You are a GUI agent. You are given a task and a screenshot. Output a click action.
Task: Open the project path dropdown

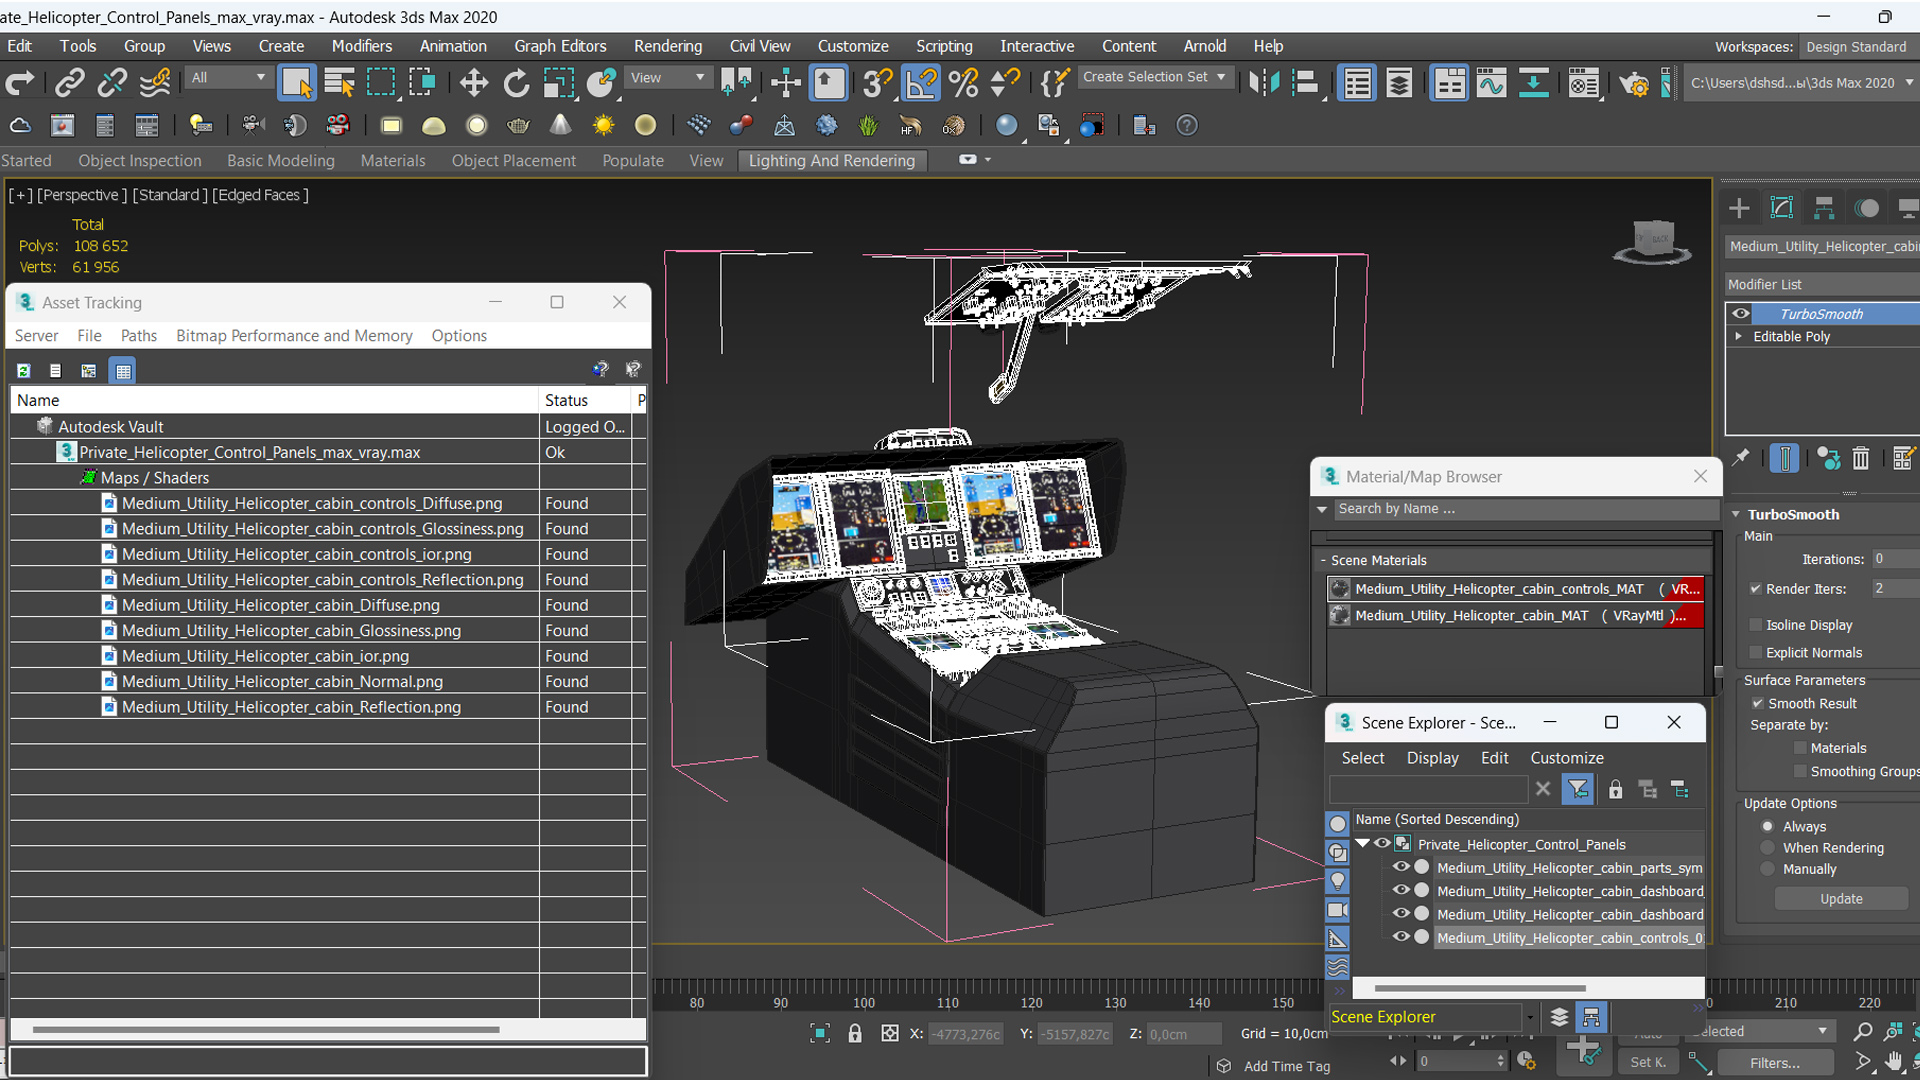[1908, 83]
